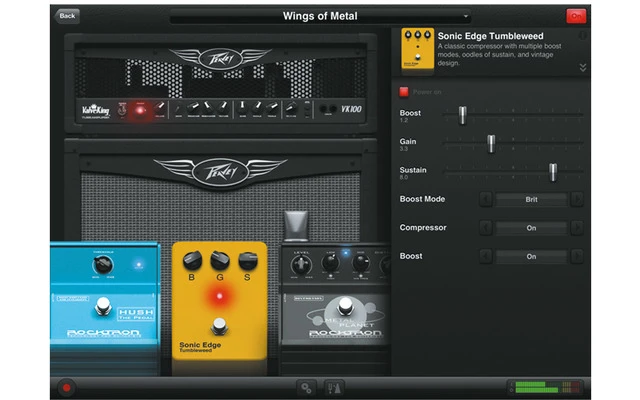Click the G knob on yellow pedal
The width and height of the screenshot is (640, 400).
[220, 261]
